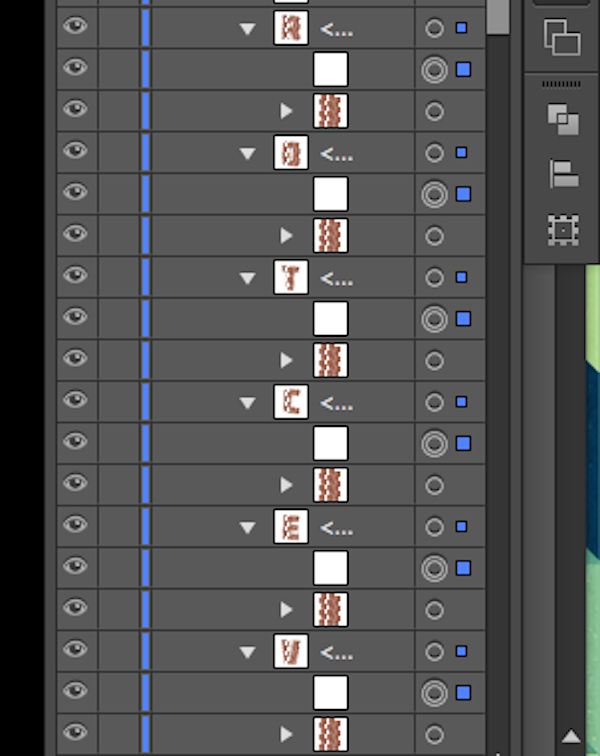Click the double-ring target below the C group

click(434, 443)
